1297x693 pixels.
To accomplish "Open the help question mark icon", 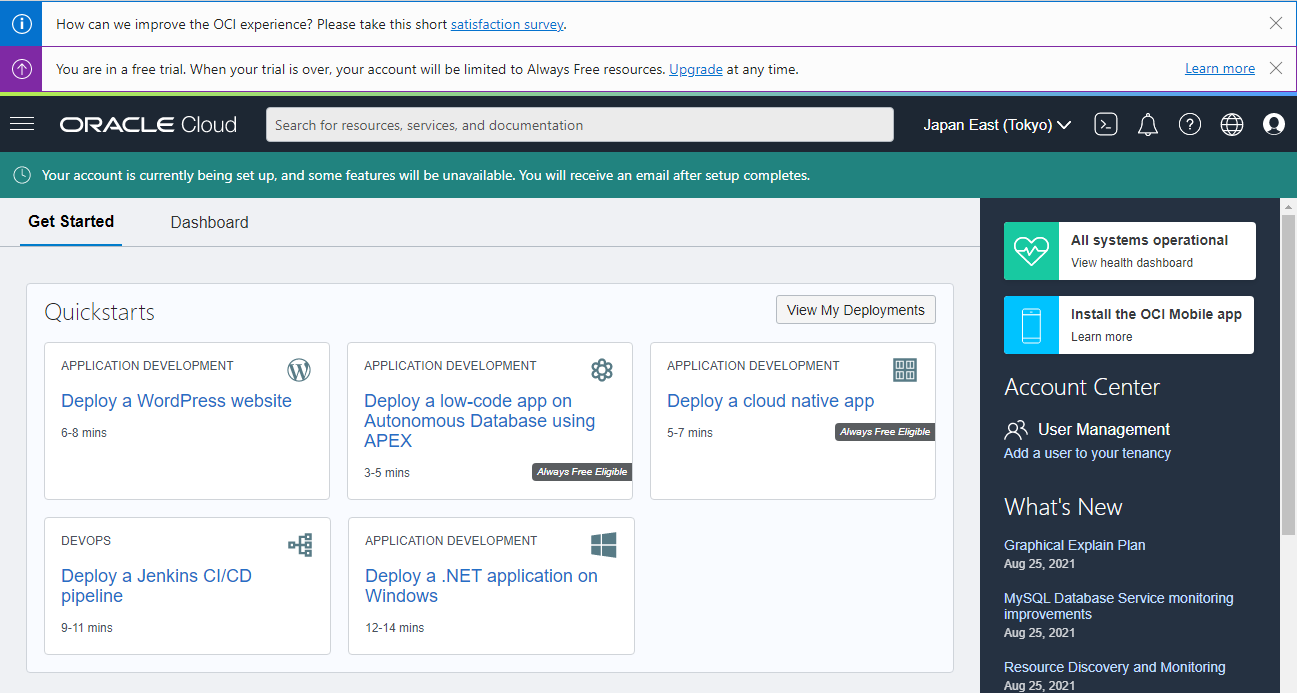I will [1190, 125].
